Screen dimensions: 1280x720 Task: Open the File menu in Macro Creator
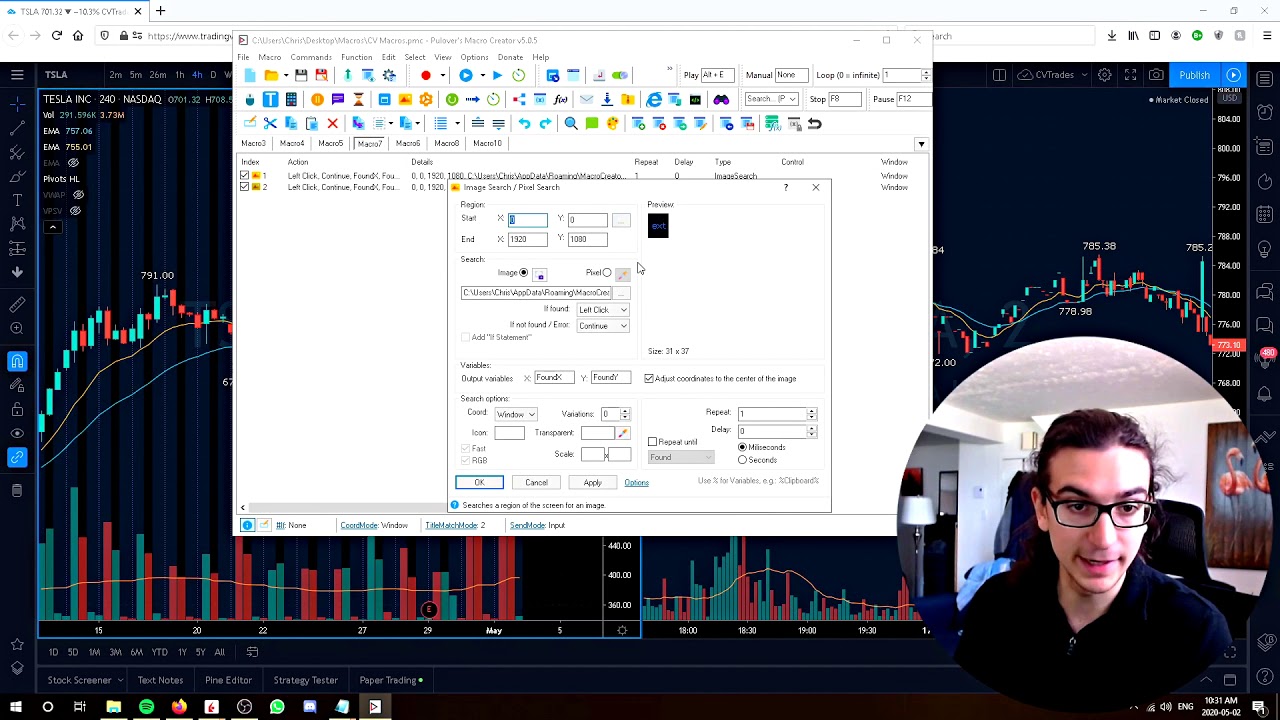point(243,57)
